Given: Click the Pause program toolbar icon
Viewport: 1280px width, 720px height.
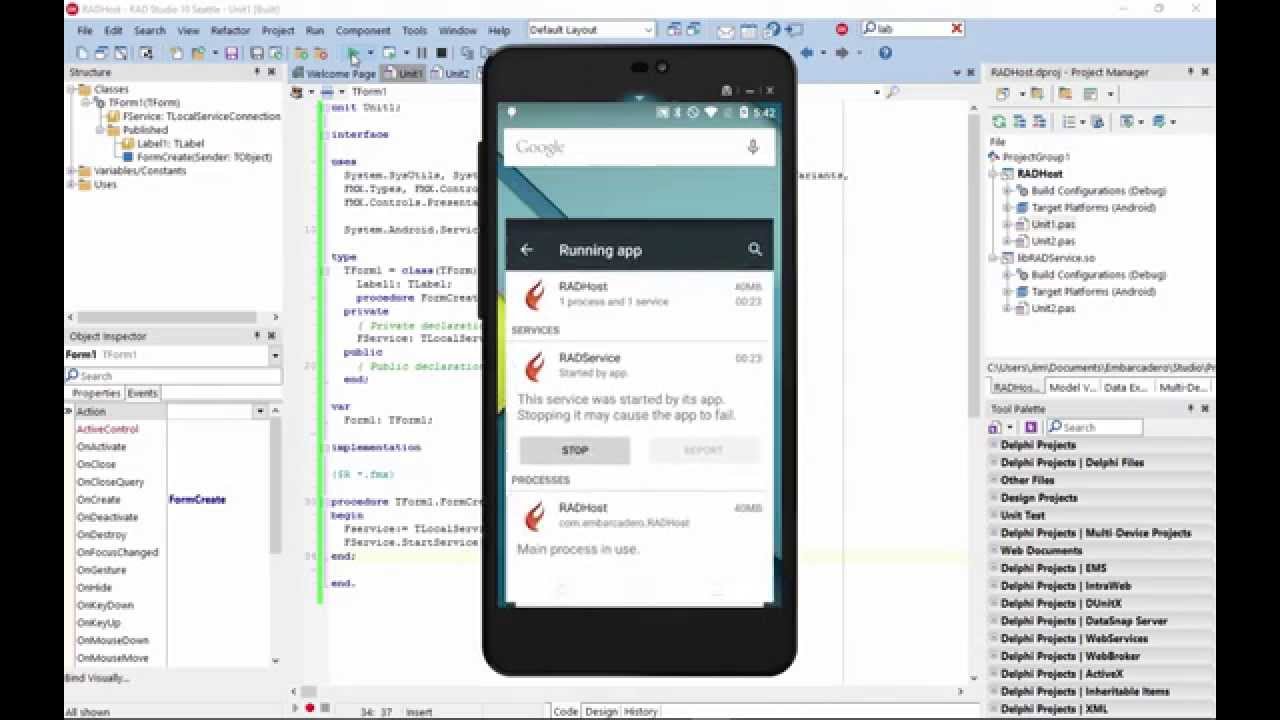Looking at the screenshot, I should [x=422, y=53].
